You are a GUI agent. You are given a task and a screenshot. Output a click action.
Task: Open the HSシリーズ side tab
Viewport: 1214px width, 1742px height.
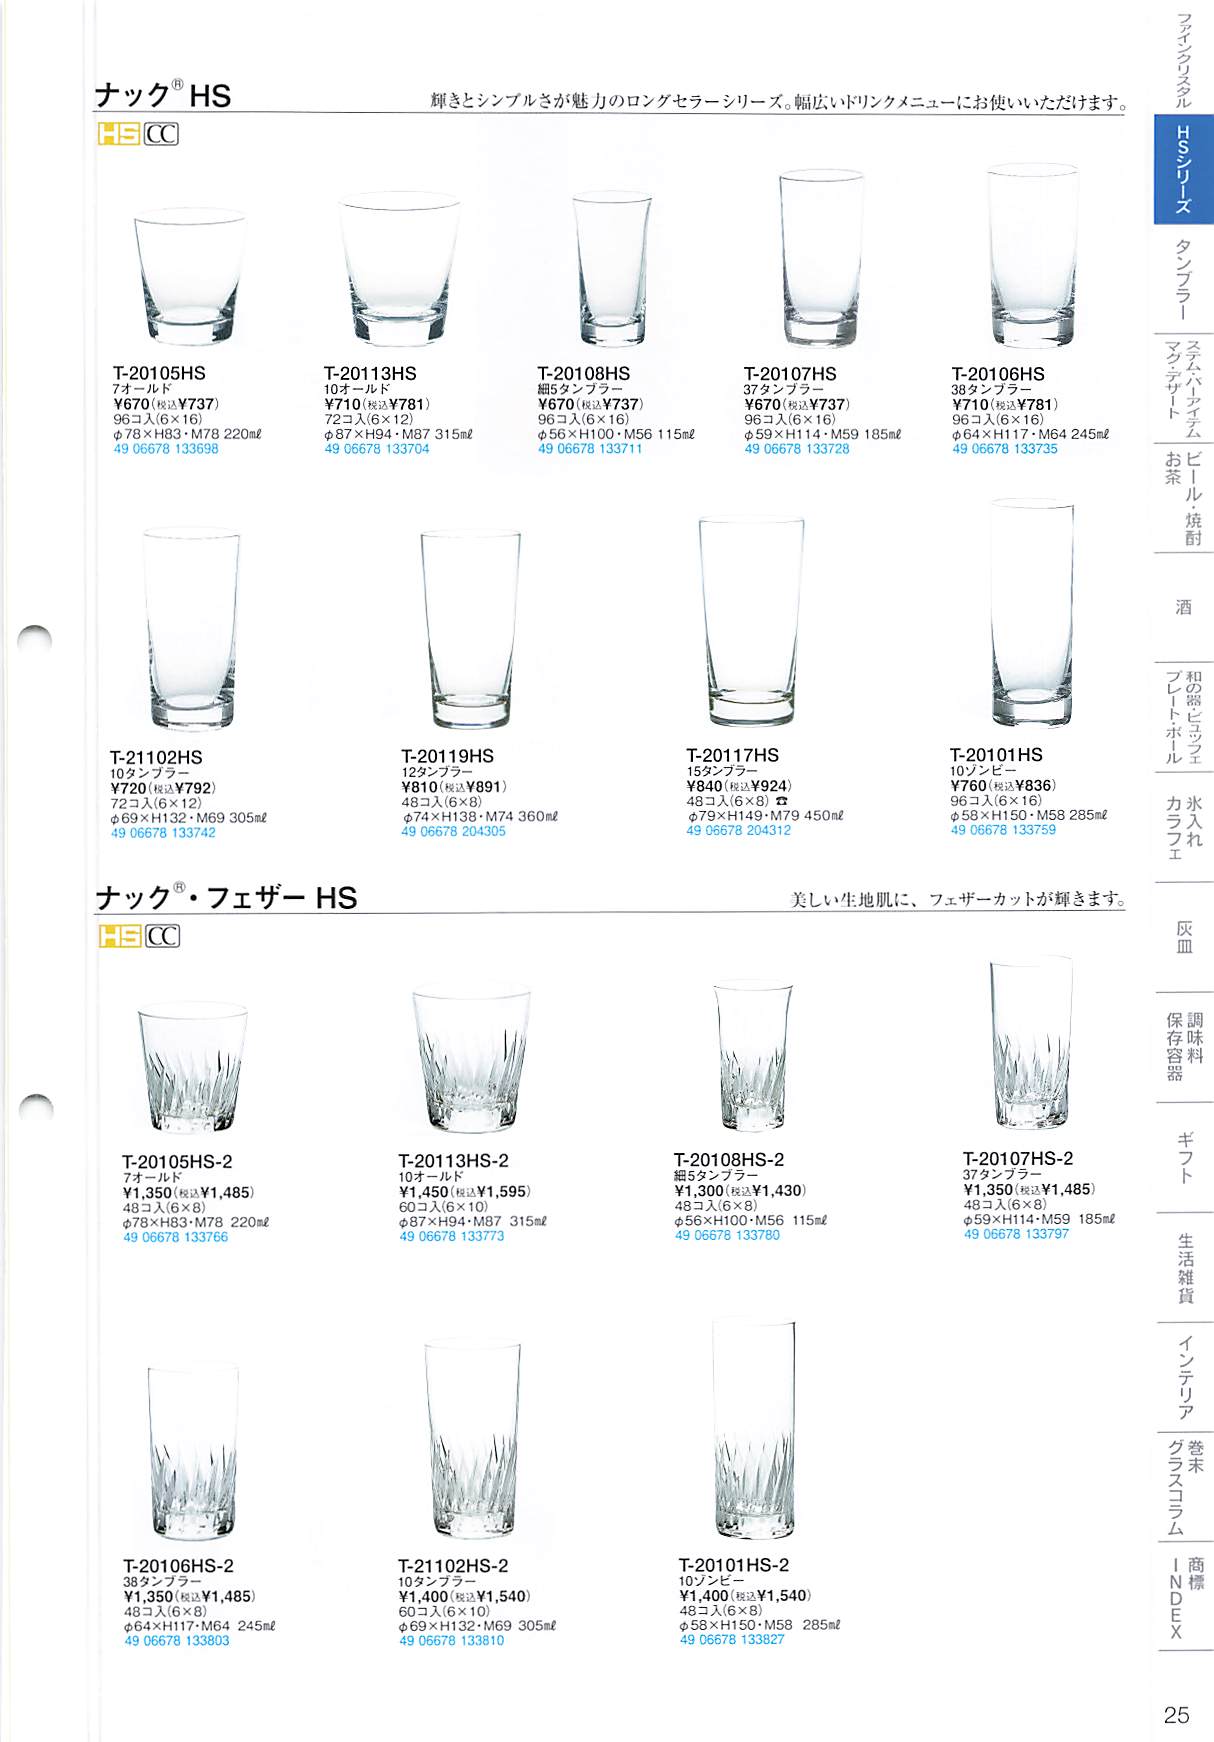[1183, 169]
